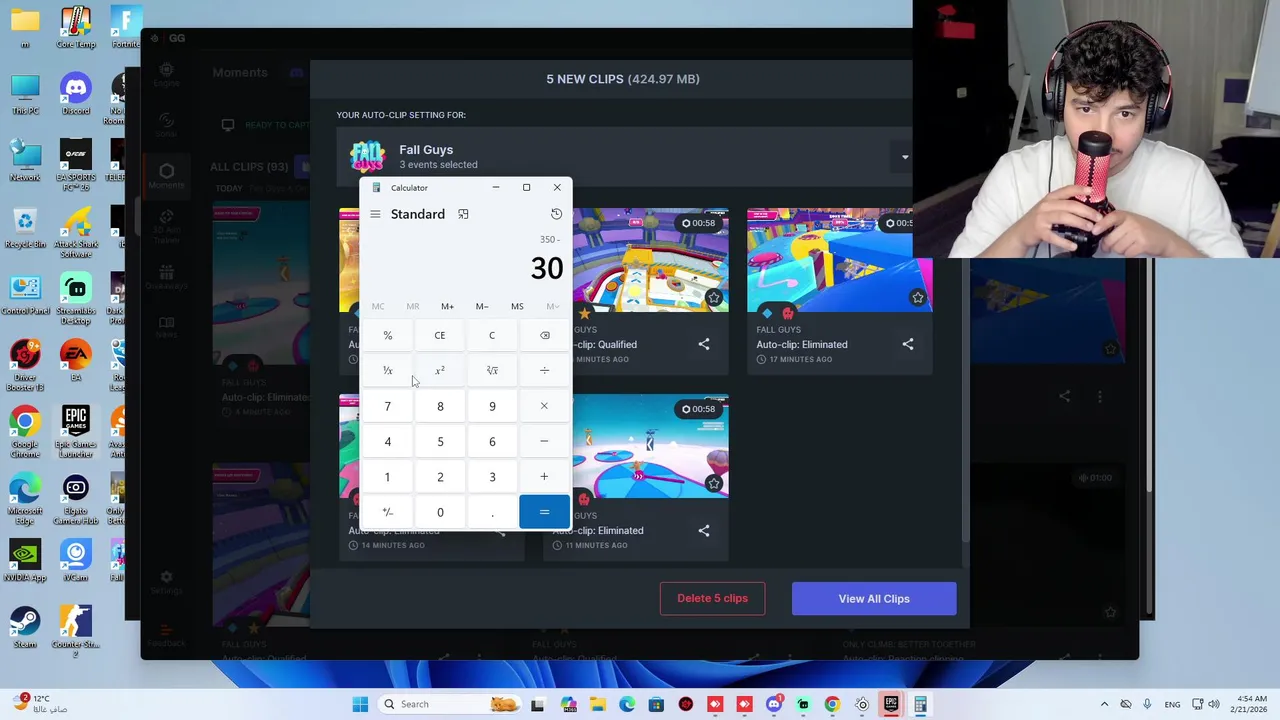Select Moments in GG sidebar

pyautogui.click(x=166, y=176)
